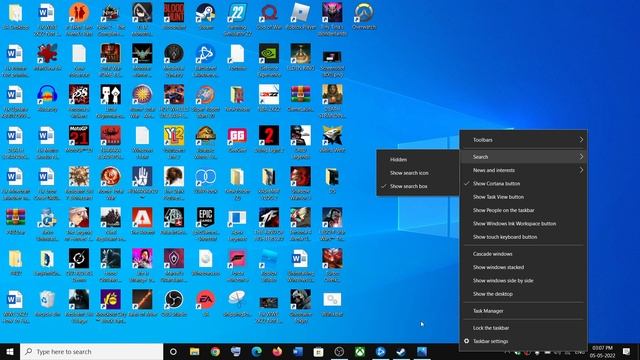Open the notification center icon
The height and width of the screenshot is (360, 640).
point(627,351)
